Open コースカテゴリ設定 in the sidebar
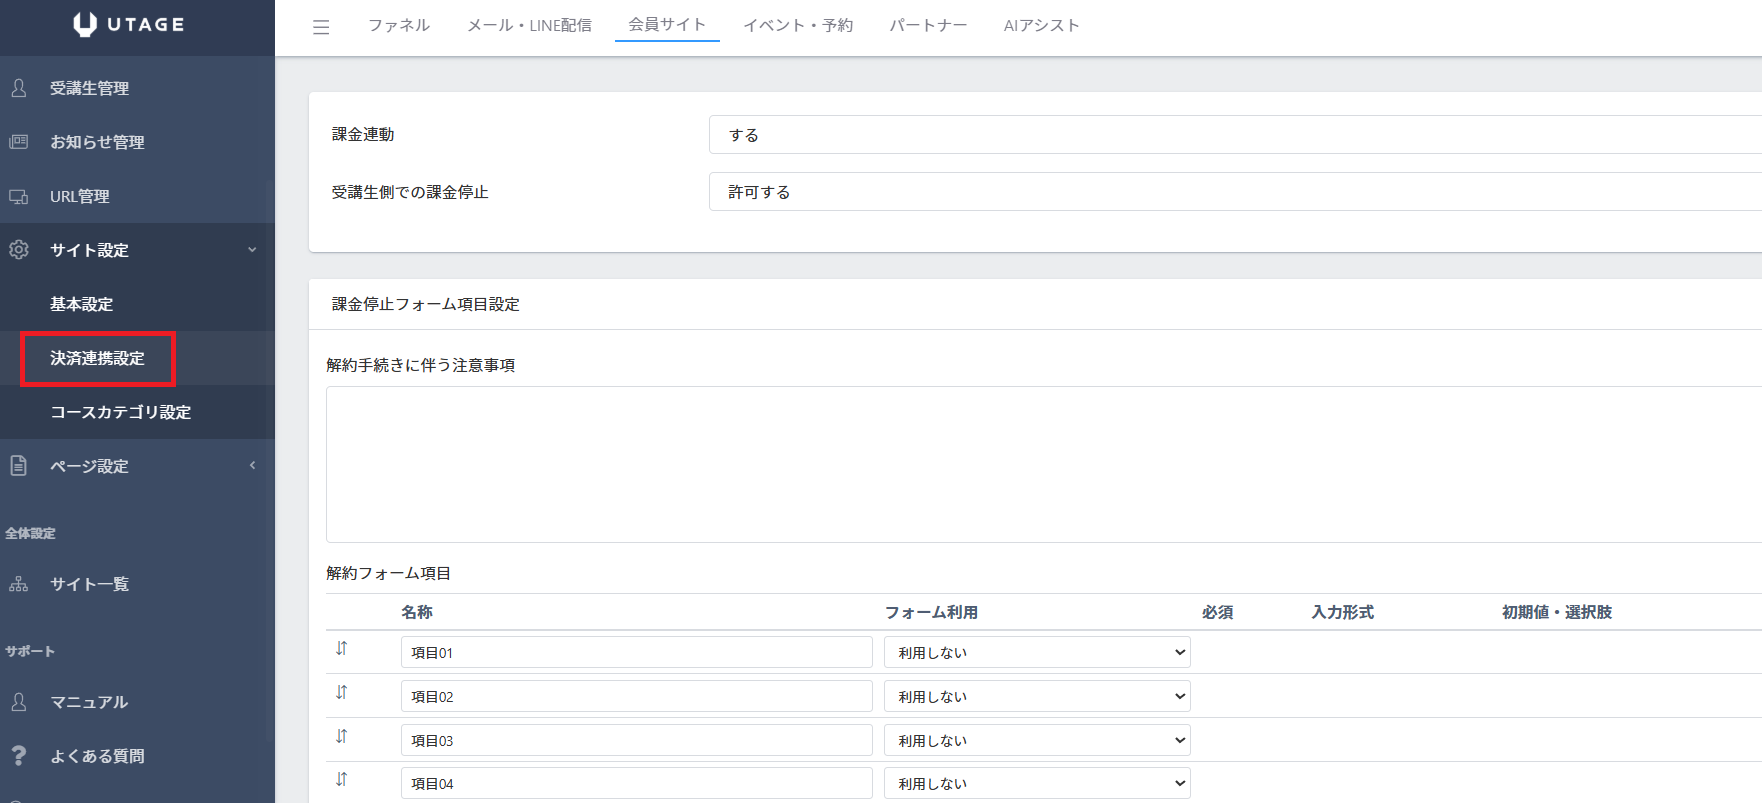Screen dimensions: 1762x803 [x=120, y=412]
